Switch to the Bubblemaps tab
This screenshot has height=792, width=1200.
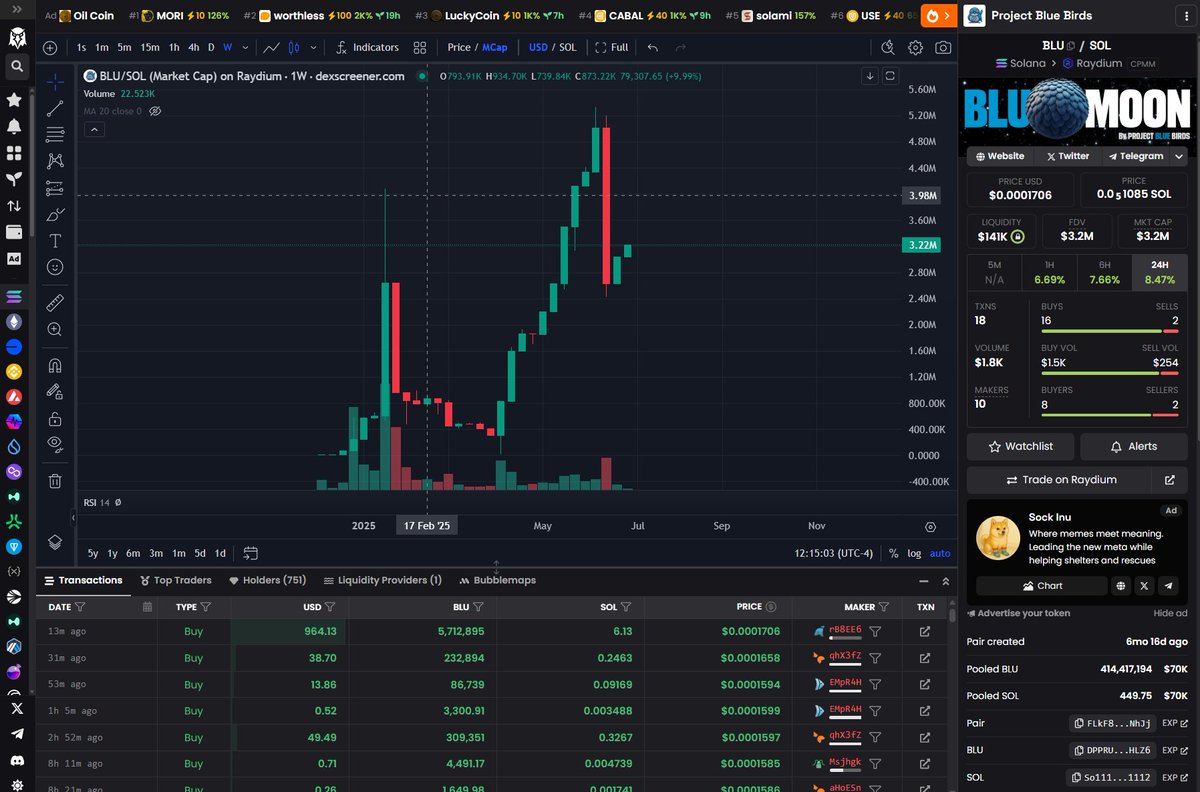[497, 580]
